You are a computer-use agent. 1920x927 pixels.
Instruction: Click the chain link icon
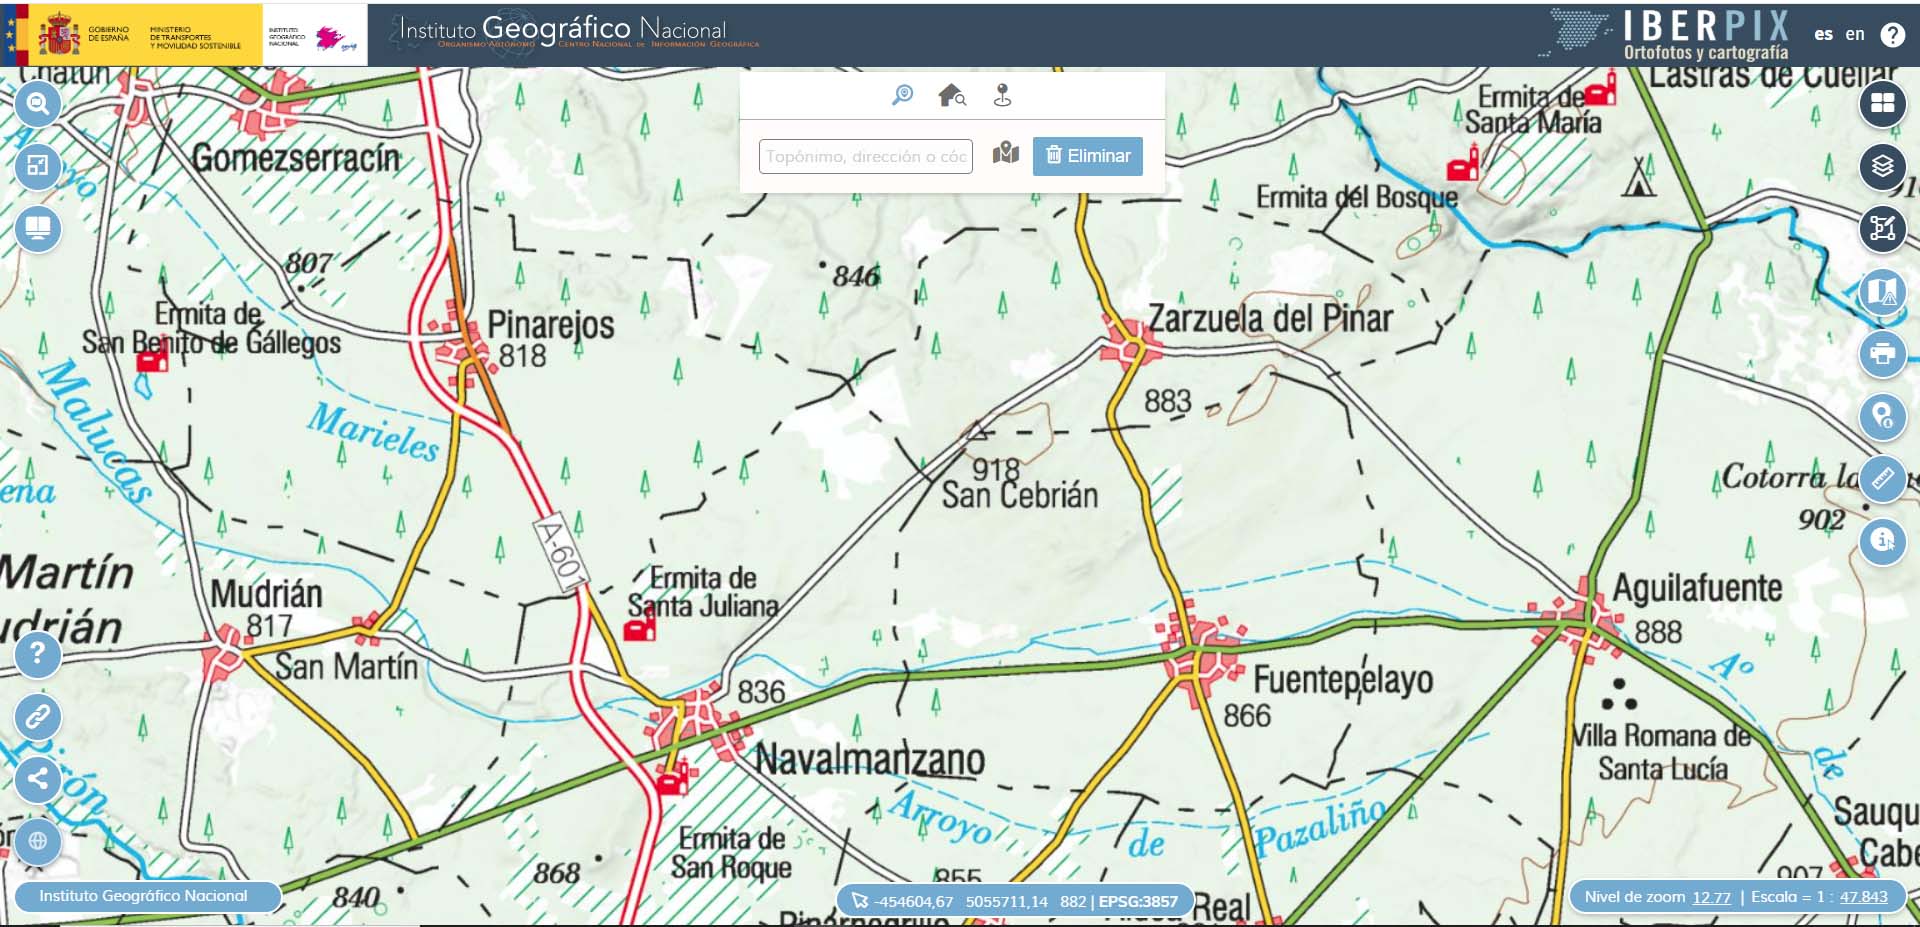coord(38,717)
